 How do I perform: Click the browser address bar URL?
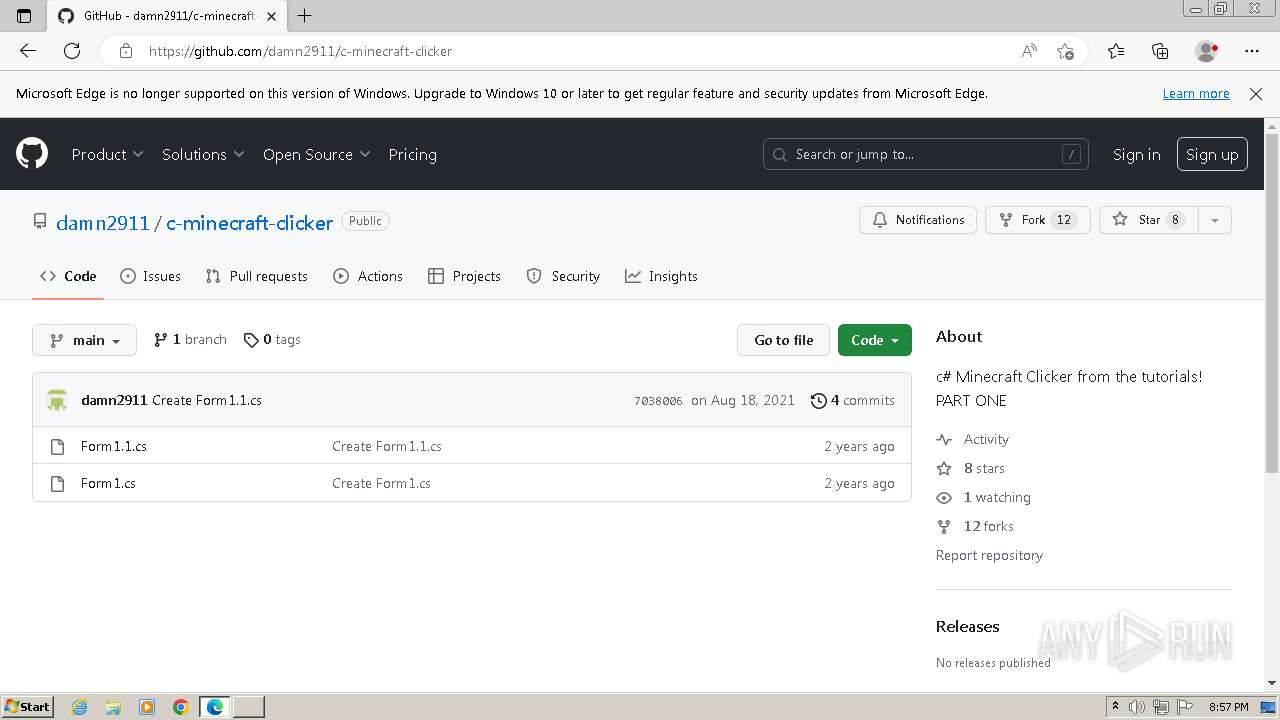pos(300,51)
